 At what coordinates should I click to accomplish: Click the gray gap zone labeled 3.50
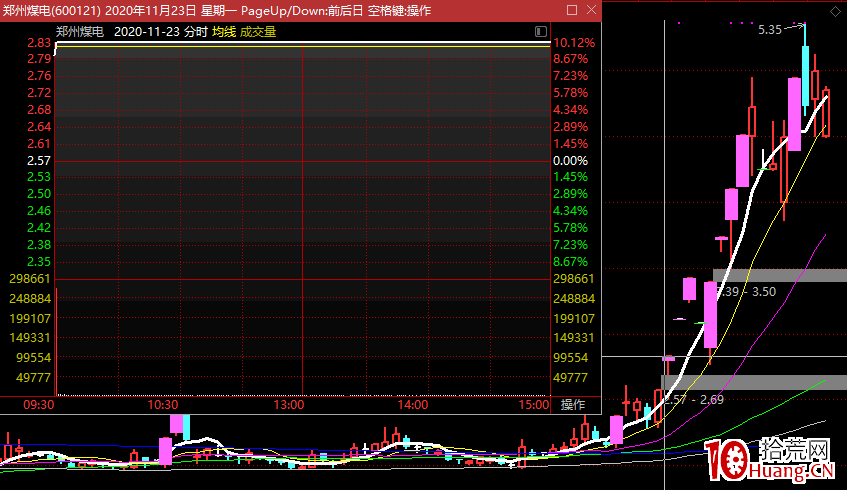point(780,275)
